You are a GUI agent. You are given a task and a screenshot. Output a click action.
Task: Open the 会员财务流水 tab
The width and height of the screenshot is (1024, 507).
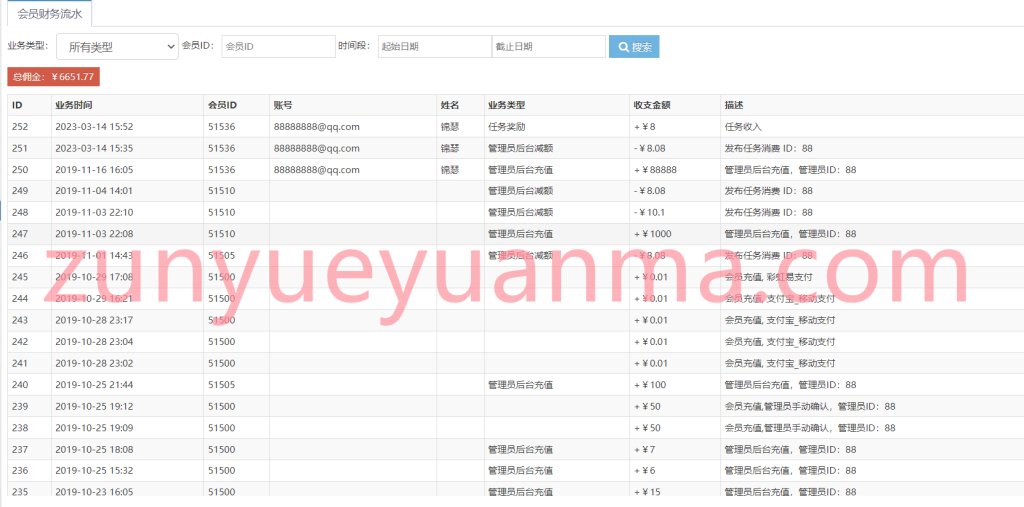click(50, 13)
